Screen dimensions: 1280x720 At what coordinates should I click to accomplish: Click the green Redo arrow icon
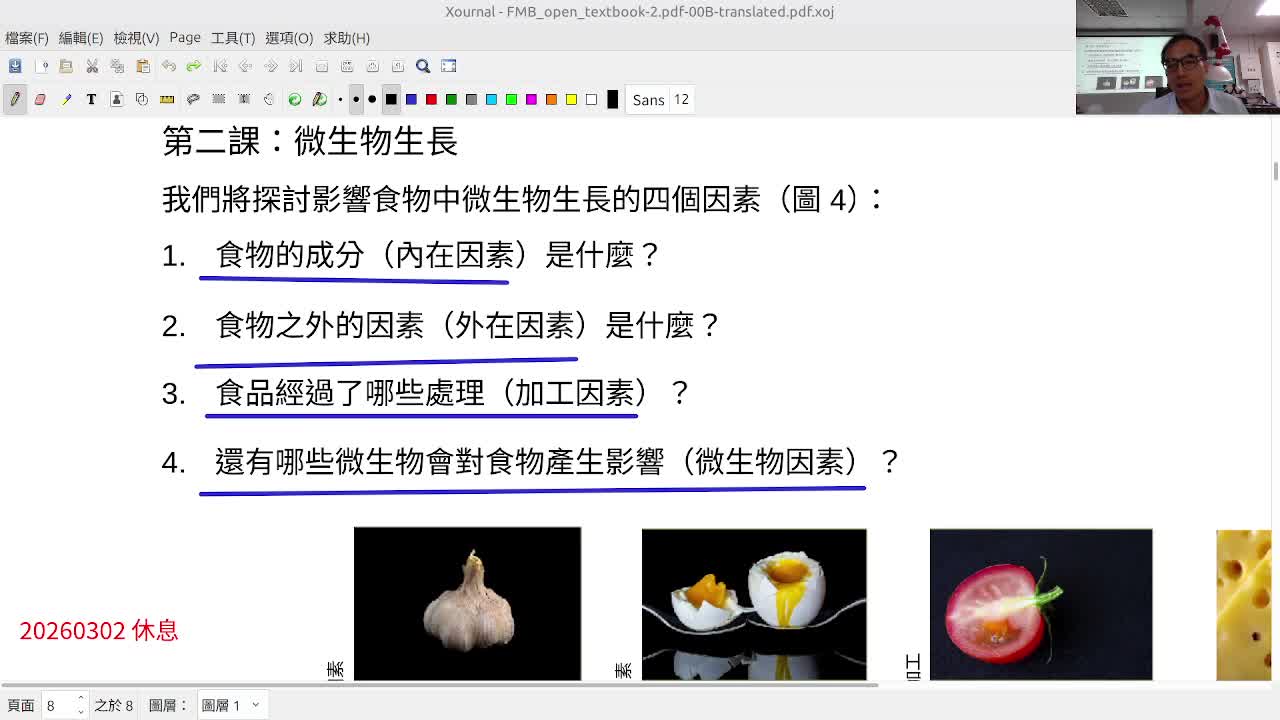(x=194, y=66)
